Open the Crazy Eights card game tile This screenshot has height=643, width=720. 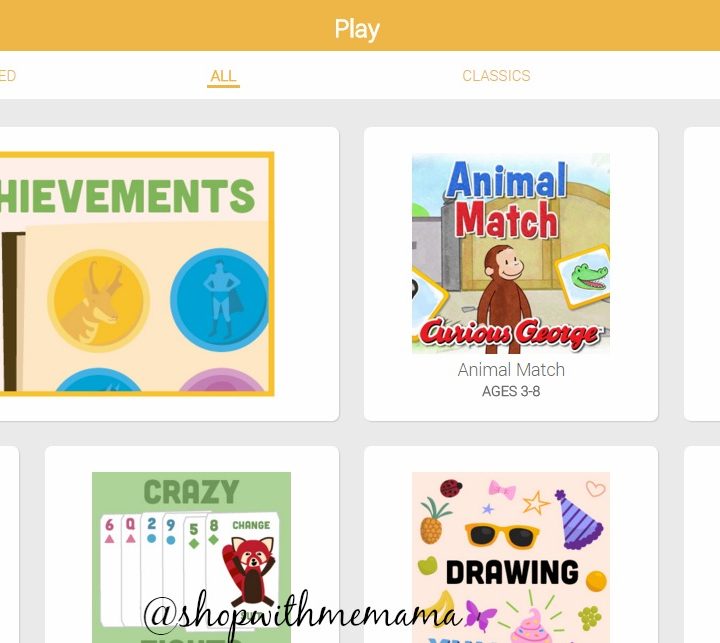click(x=191, y=557)
